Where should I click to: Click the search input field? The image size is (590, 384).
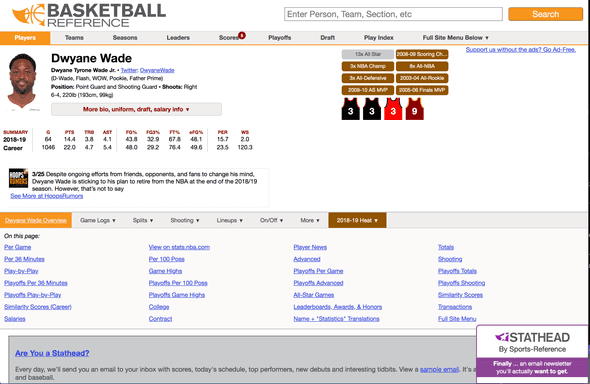point(393,14)
